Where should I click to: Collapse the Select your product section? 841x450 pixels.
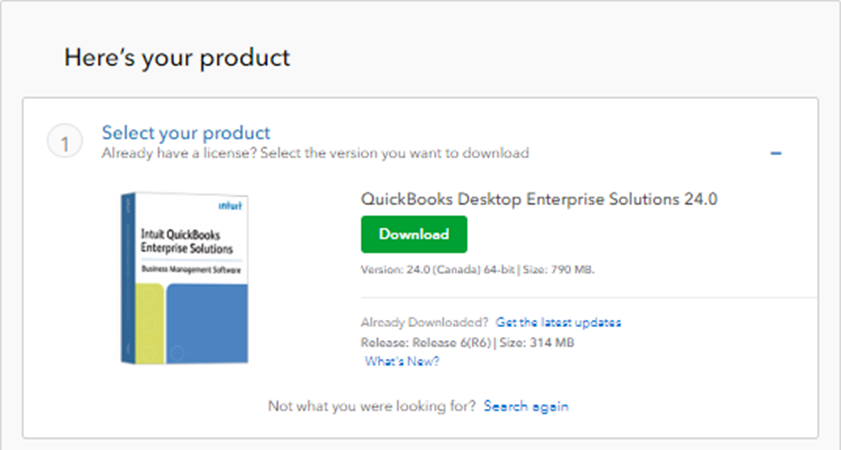pos(776,153)
